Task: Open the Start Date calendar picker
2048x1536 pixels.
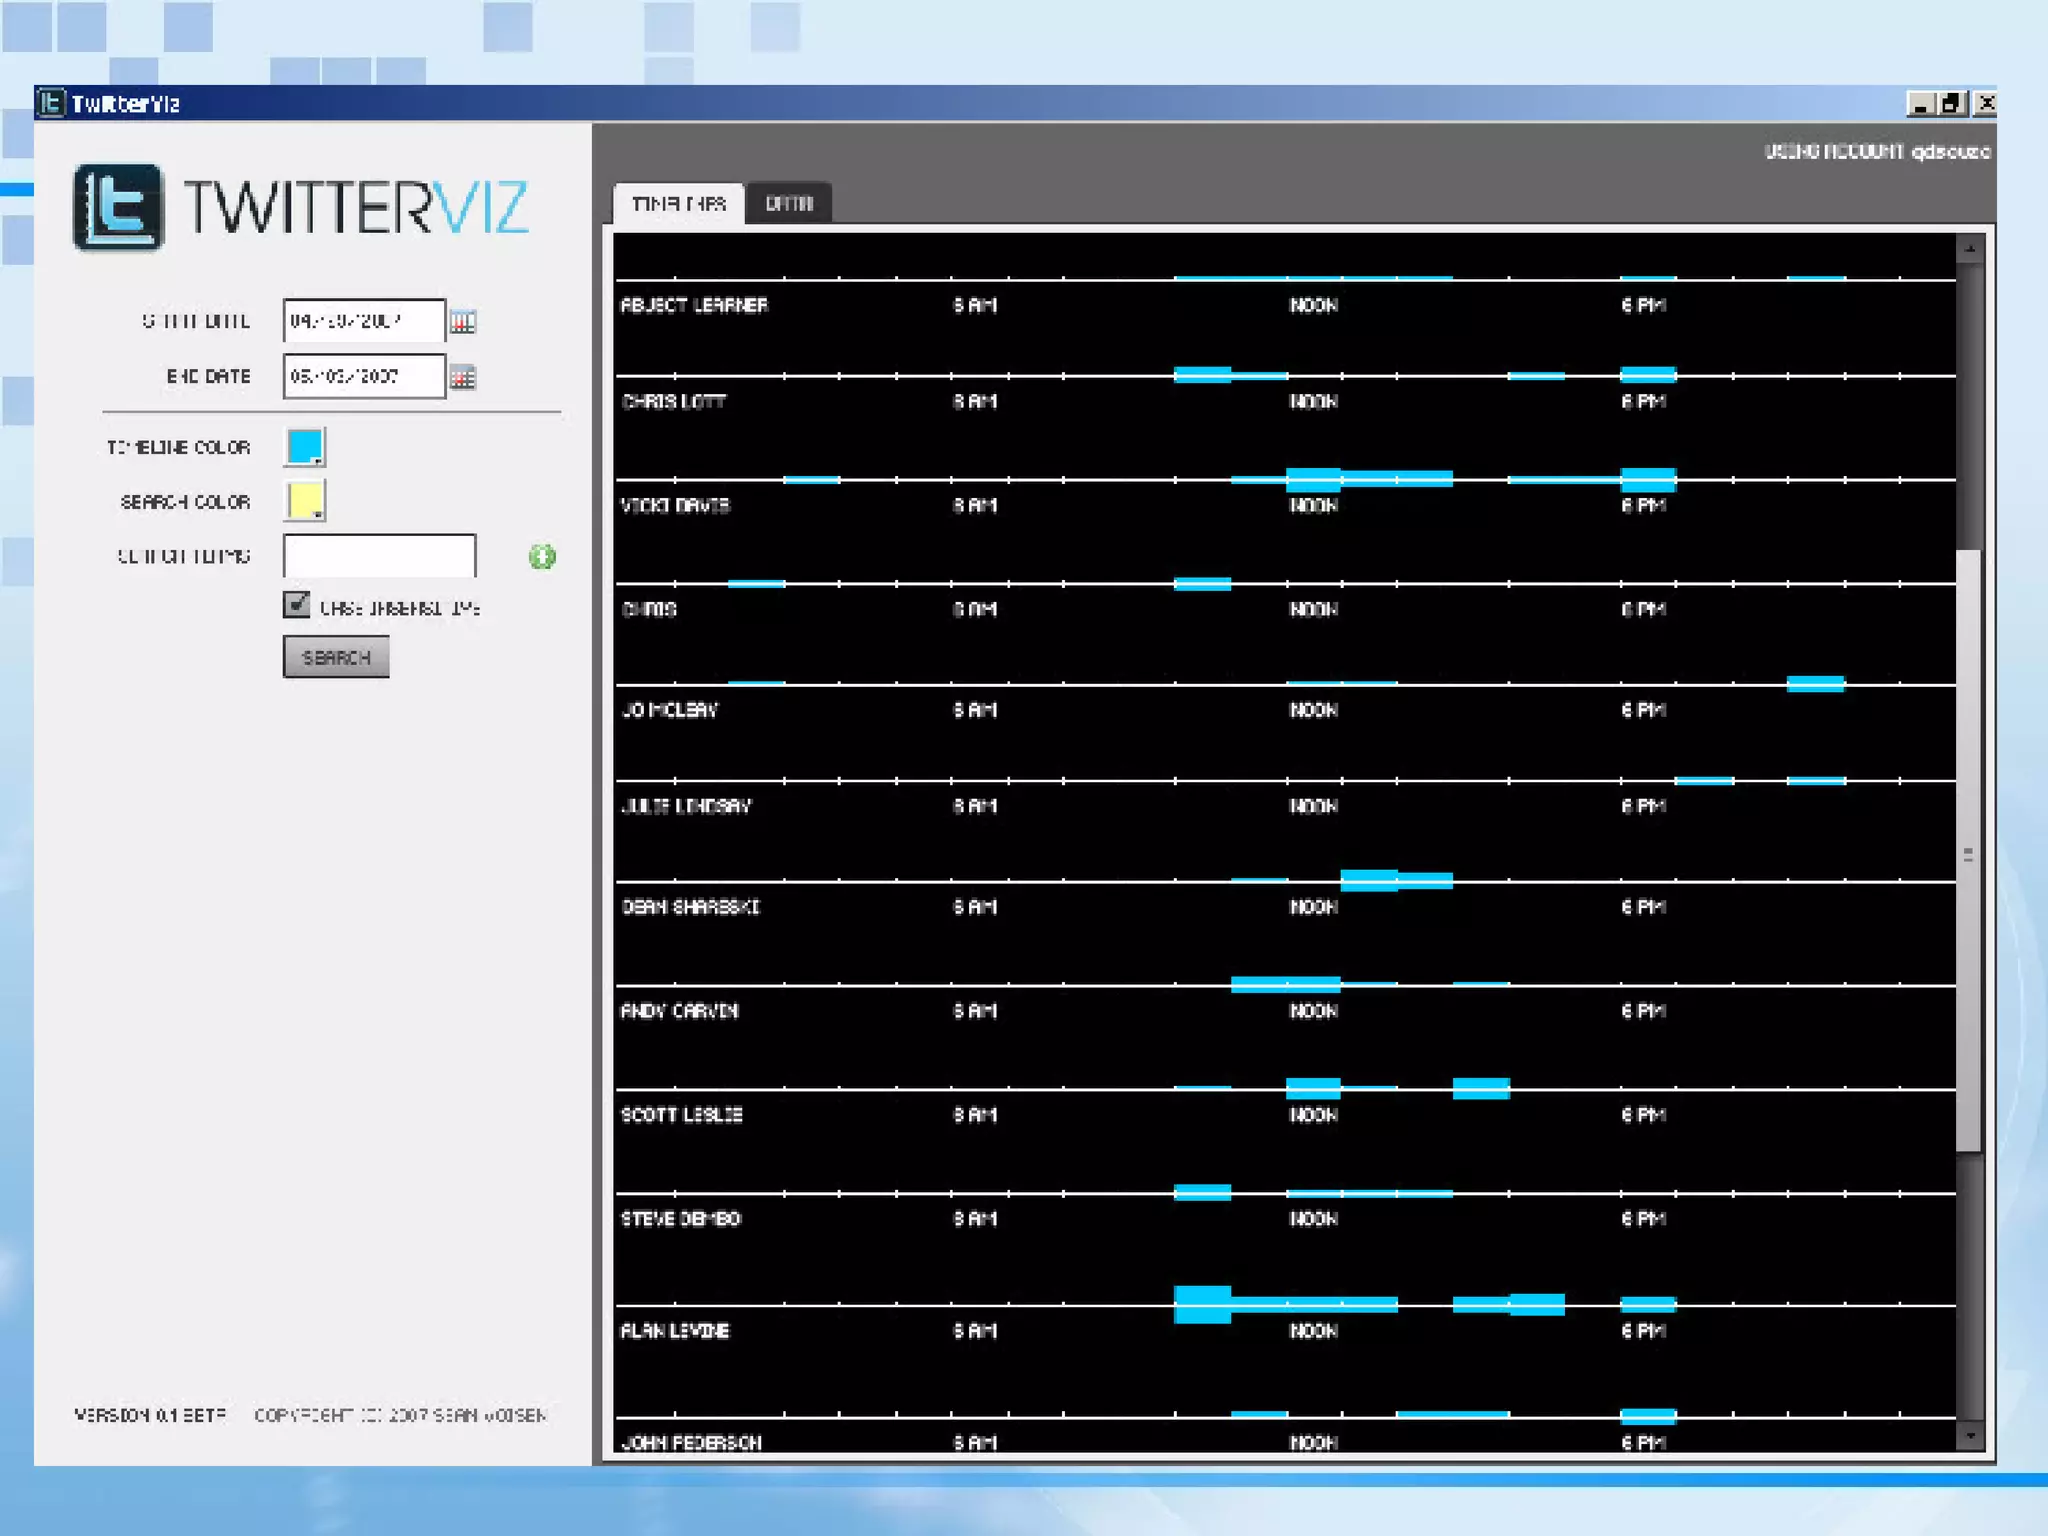Action: [x=462, y=321]
